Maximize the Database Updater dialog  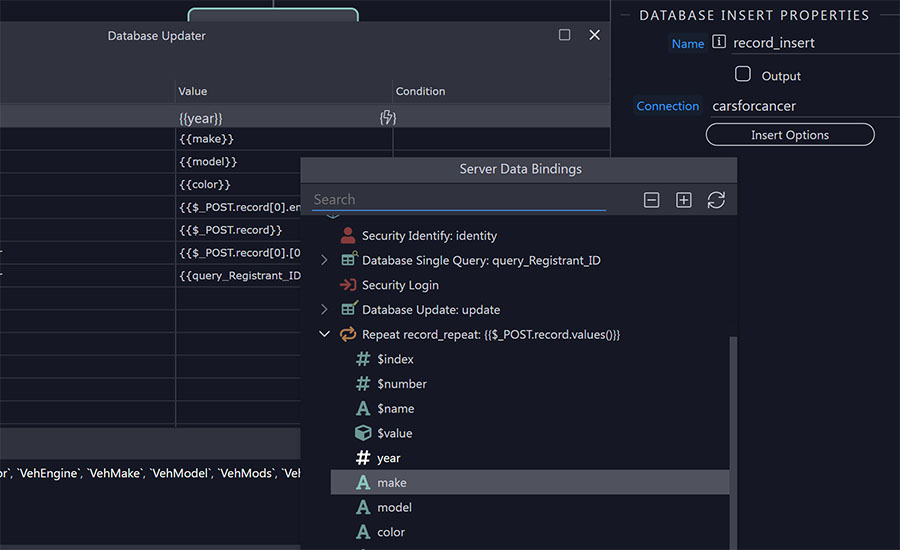pyautogui.click(x=564, y=35)
